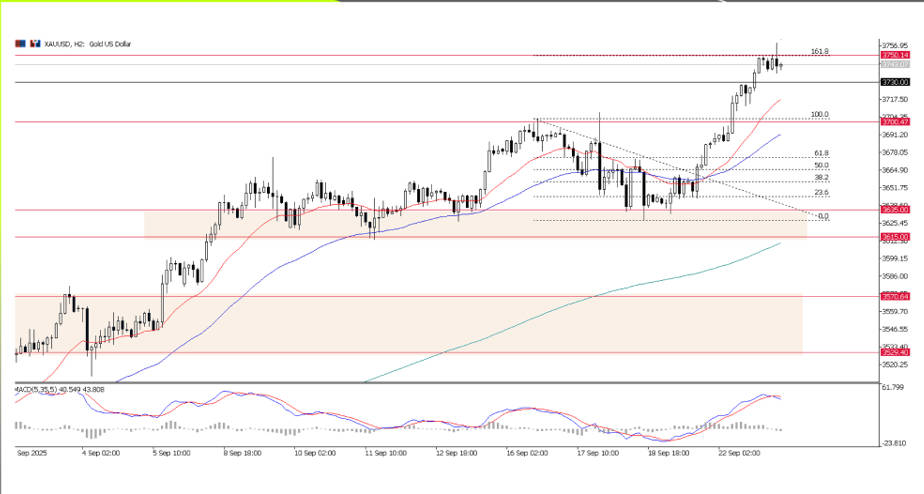This screenshot has width=924, height=494.
Task: Click the 3615.00 price level tag
Action: 894,237
